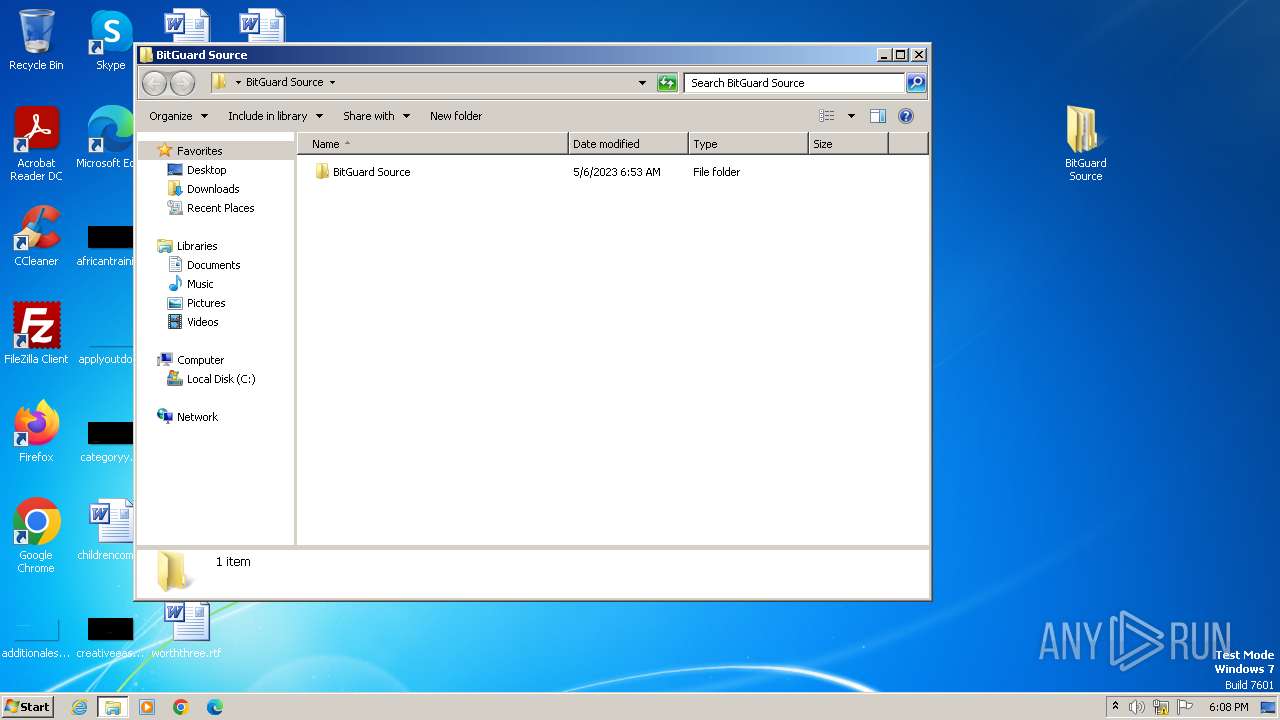Open the address bar history dropdown arrow
1280x720 pixels.
[x=642, y=83]
